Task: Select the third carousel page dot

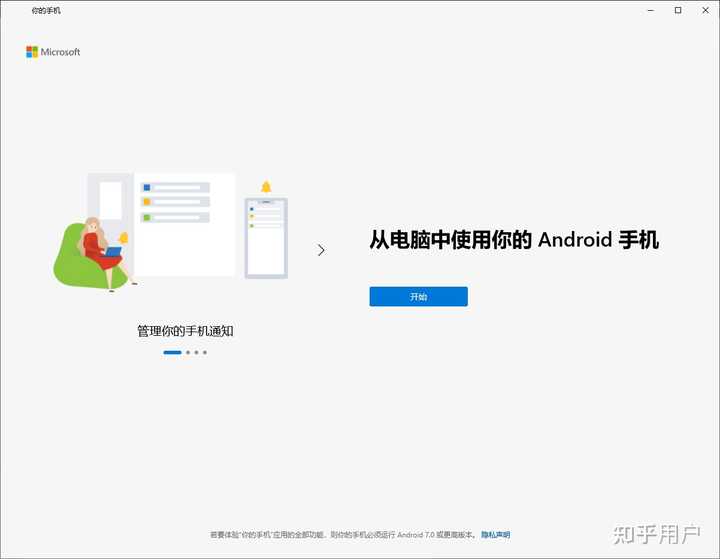Action: (x=197, y=352)
